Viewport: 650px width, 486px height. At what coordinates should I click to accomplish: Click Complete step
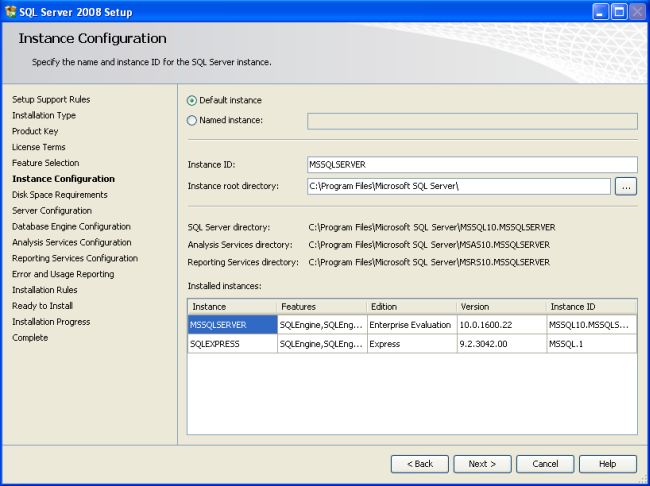[x=30, y=338]
